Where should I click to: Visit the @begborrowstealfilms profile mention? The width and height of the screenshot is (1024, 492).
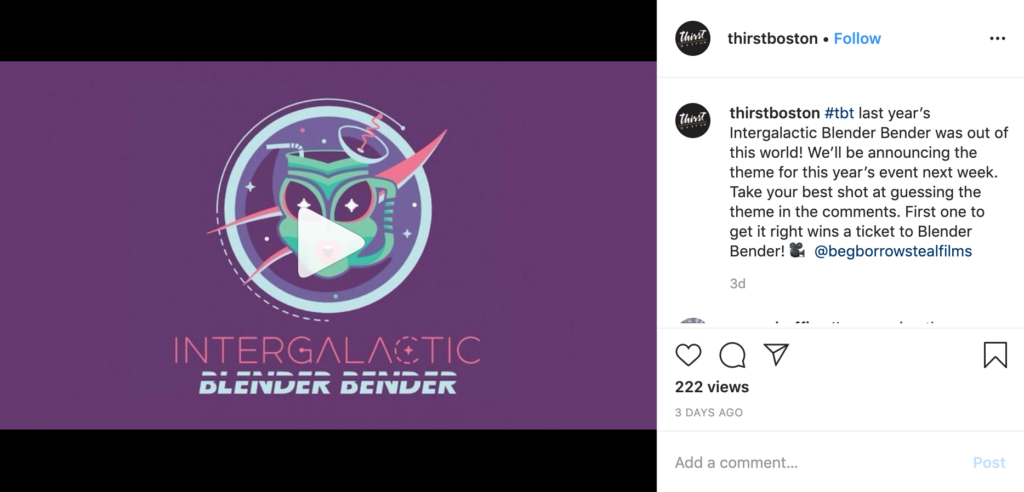pyautogui.click(x=893, y=251)
